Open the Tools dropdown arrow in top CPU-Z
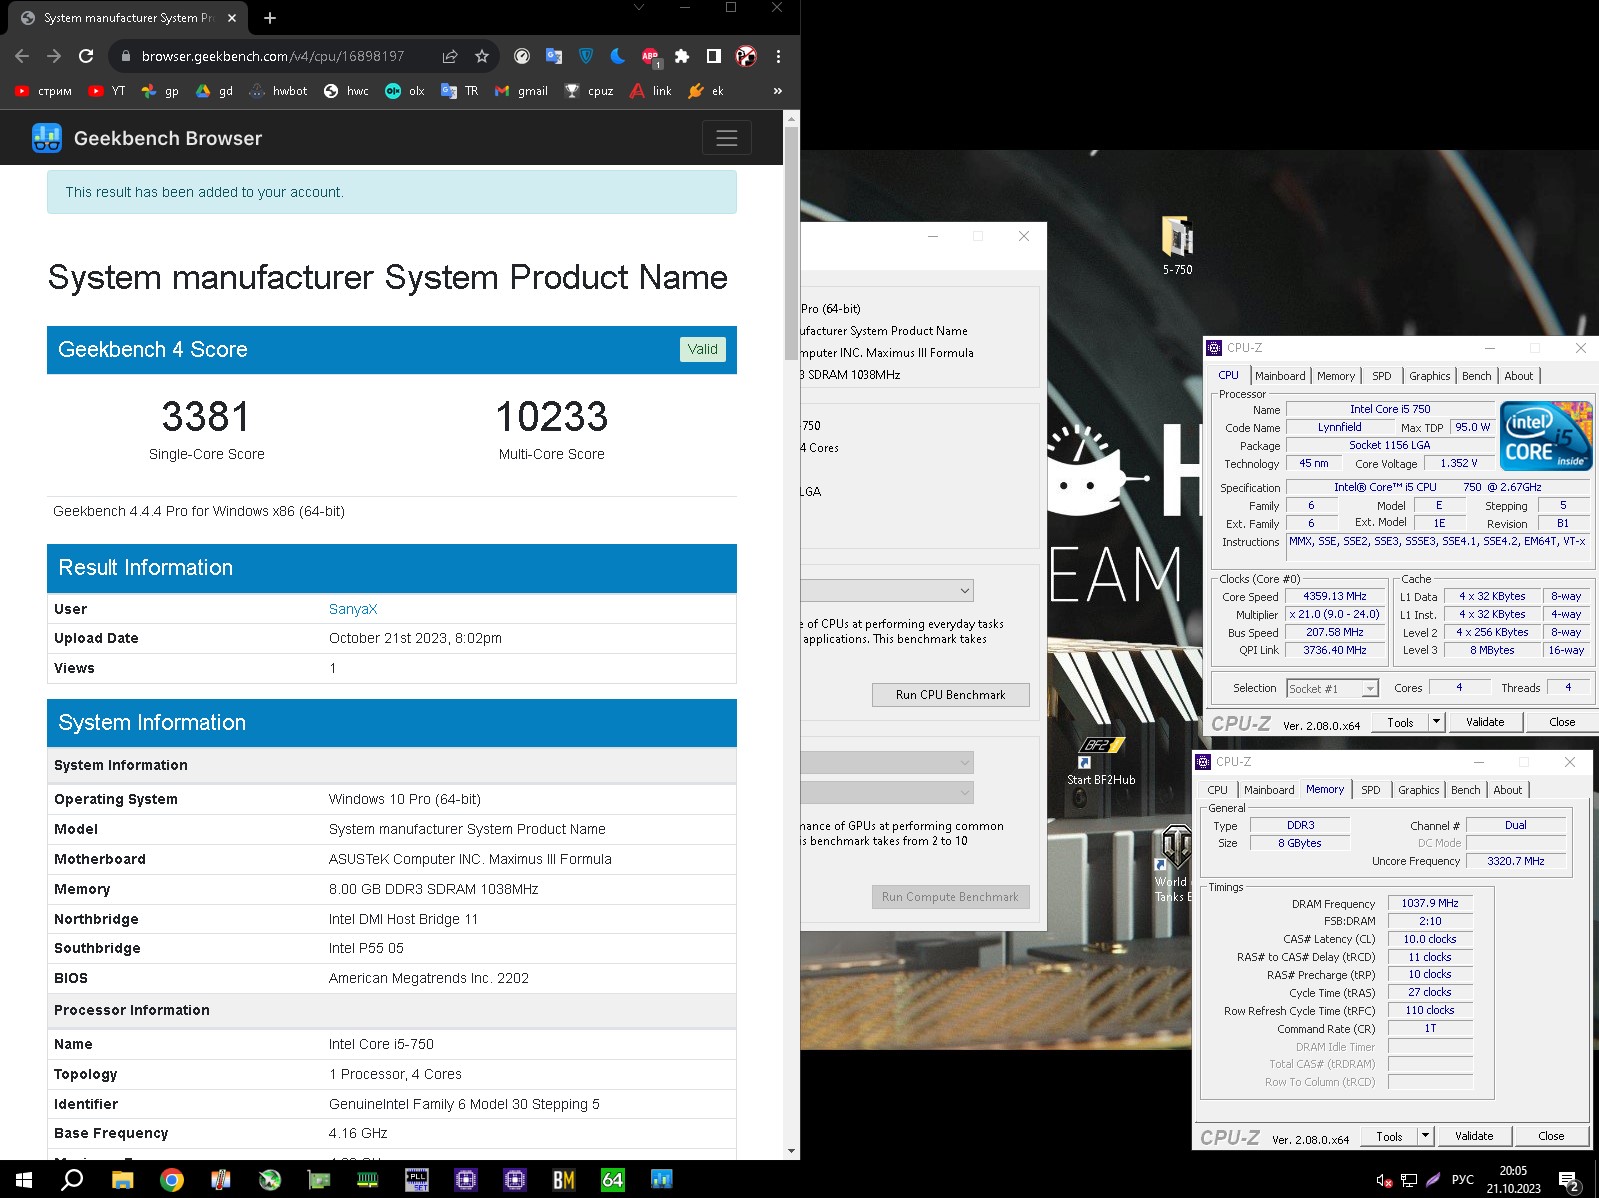 pyautogui.click(x=1436, y=722)
